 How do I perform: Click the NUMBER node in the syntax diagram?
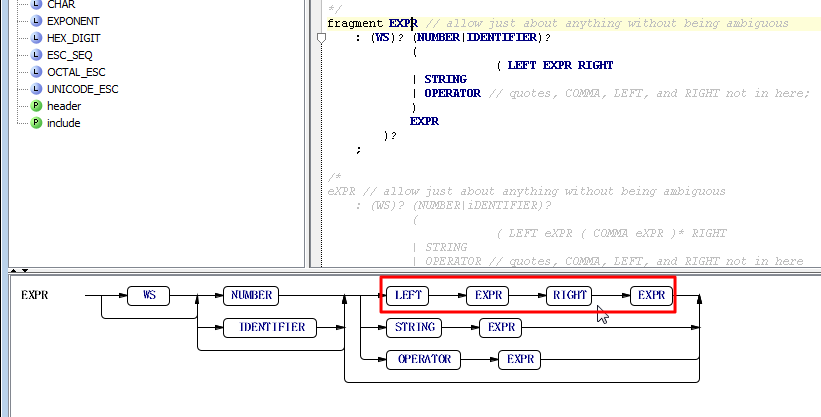click(x=251, y=295)
